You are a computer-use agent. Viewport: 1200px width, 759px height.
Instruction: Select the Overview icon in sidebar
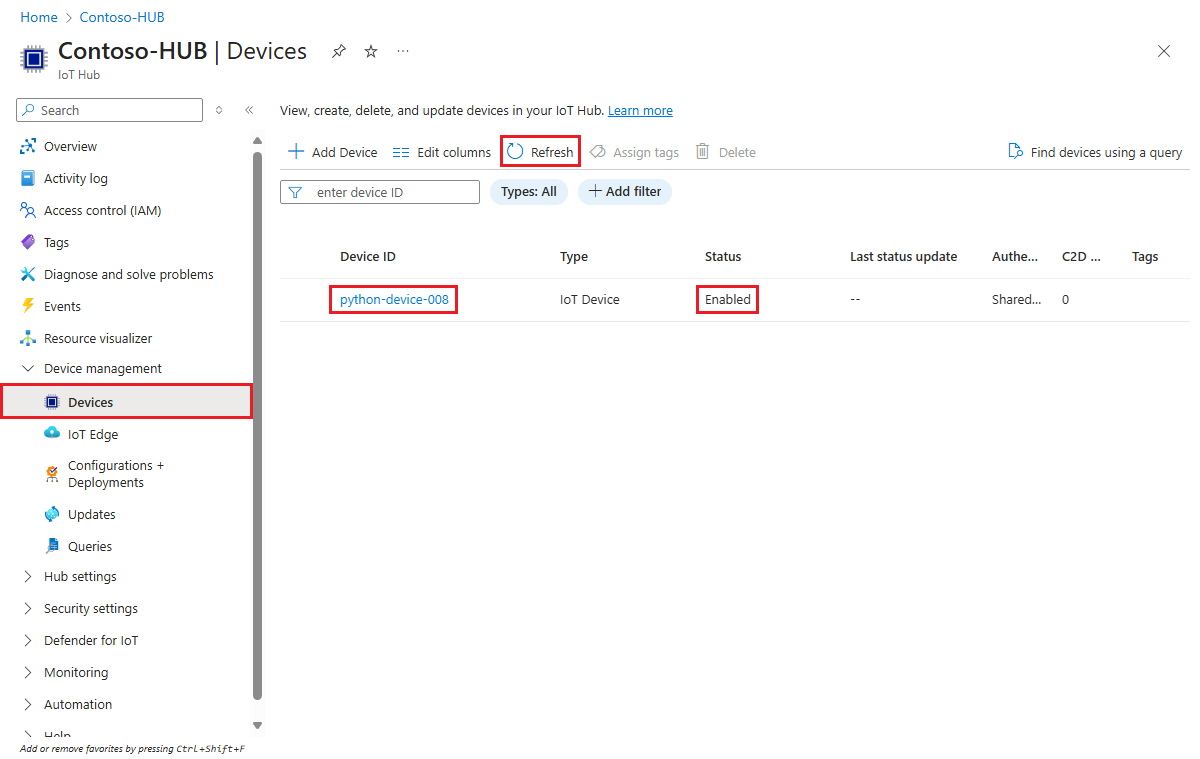(29, 146)
